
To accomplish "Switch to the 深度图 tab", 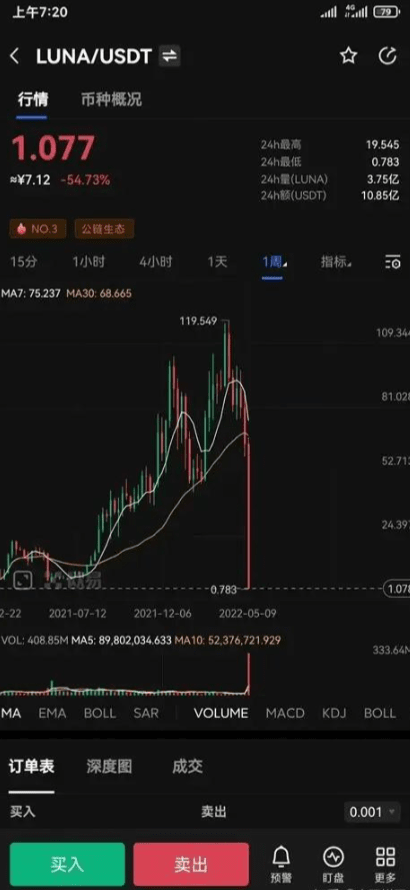I will point(110,767).
